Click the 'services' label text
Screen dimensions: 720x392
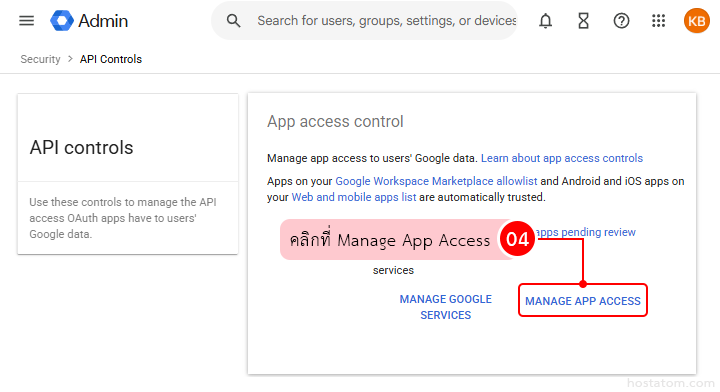(393, 270)
